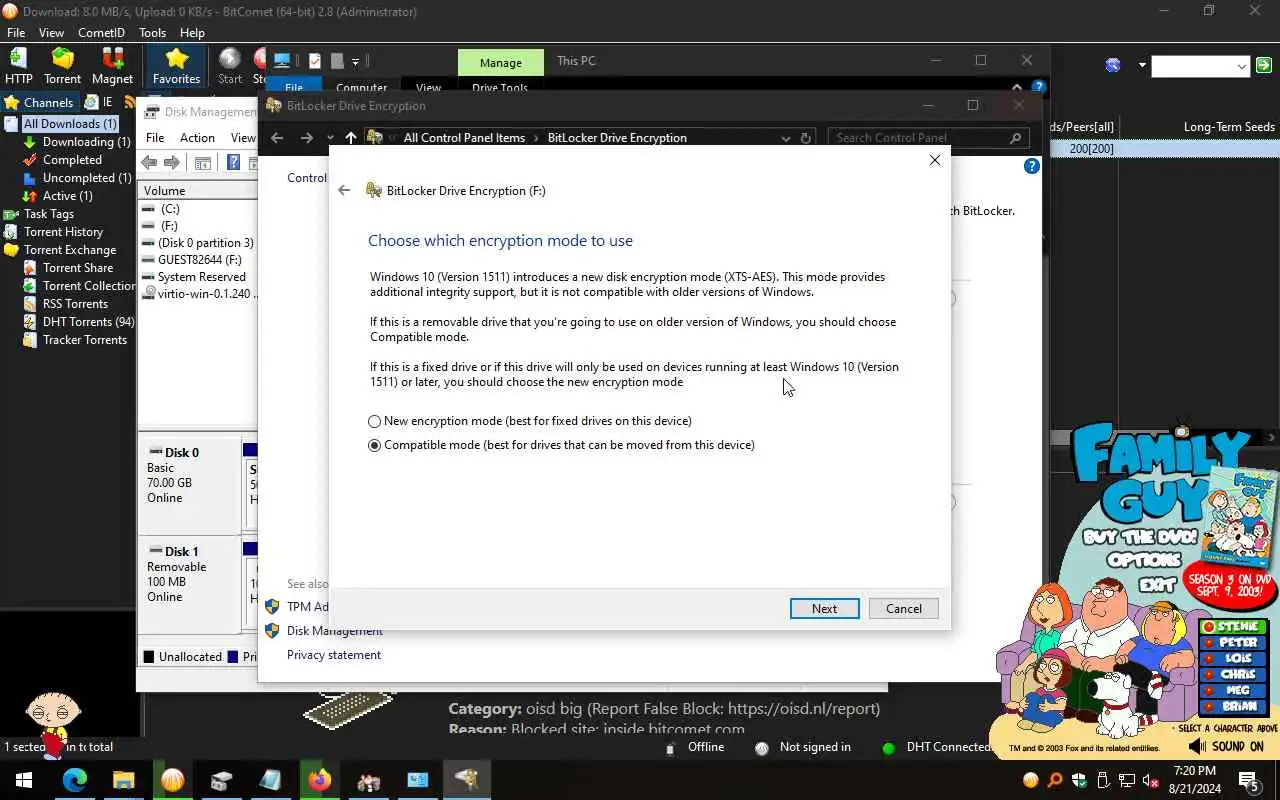
Task: Open Privacy statement link
Action: coord(334,655)
